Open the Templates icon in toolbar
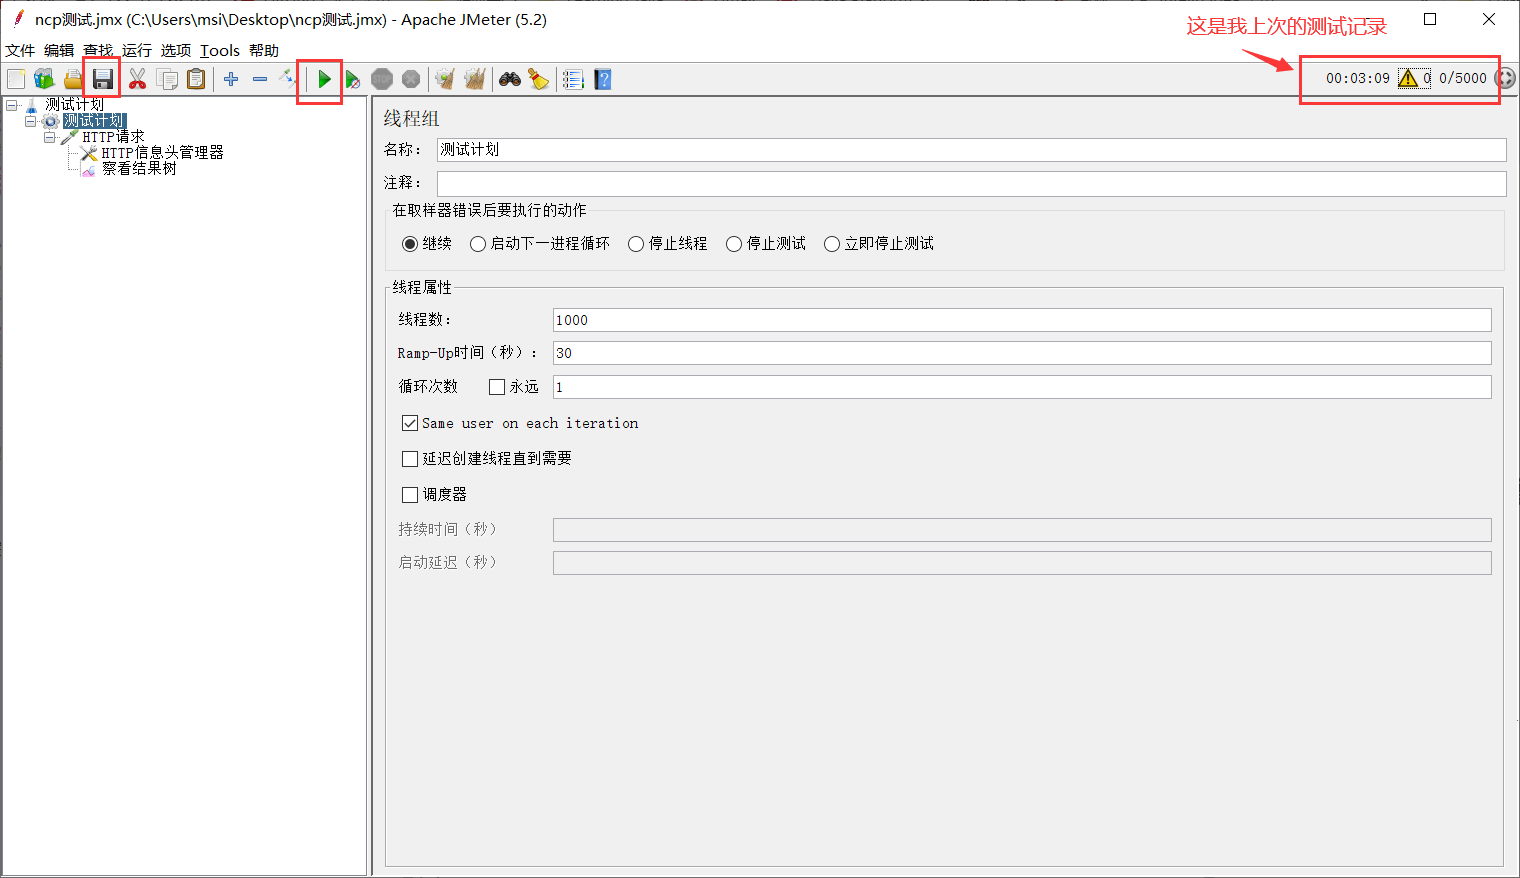Viewport: 1520px width, 878px height. coord(44,79)
